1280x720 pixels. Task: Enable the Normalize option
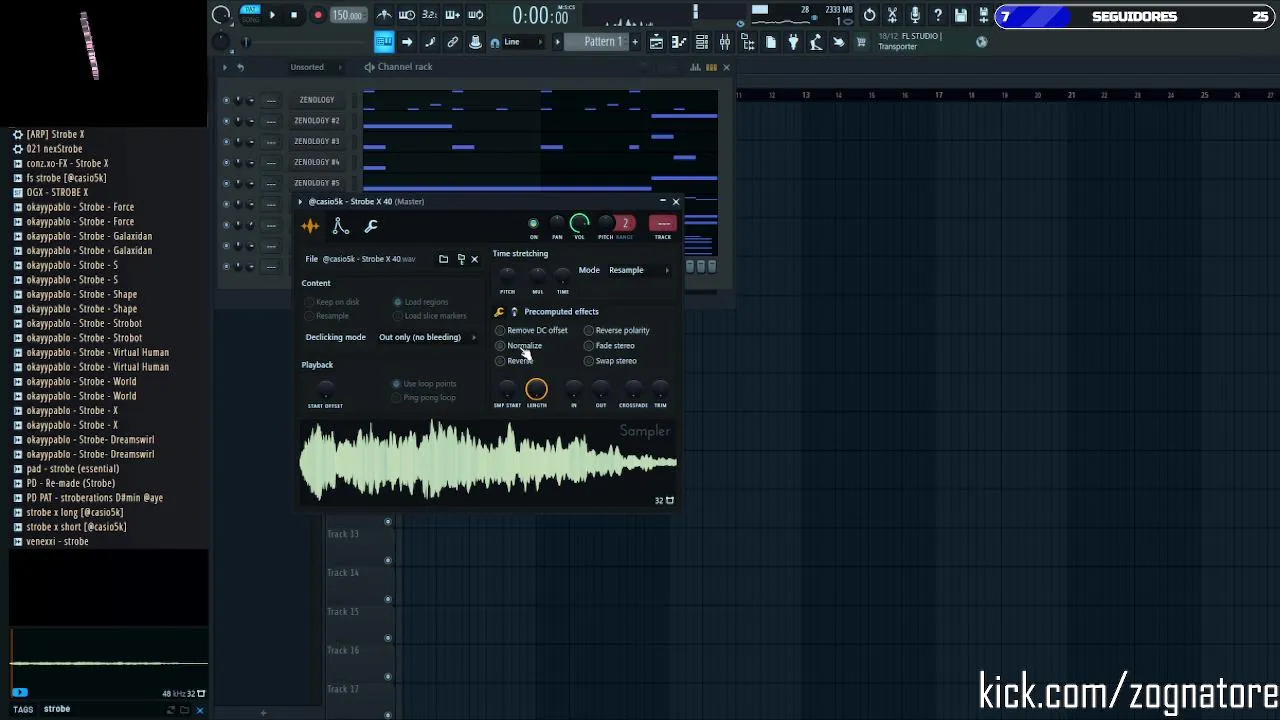pos(519,346)
